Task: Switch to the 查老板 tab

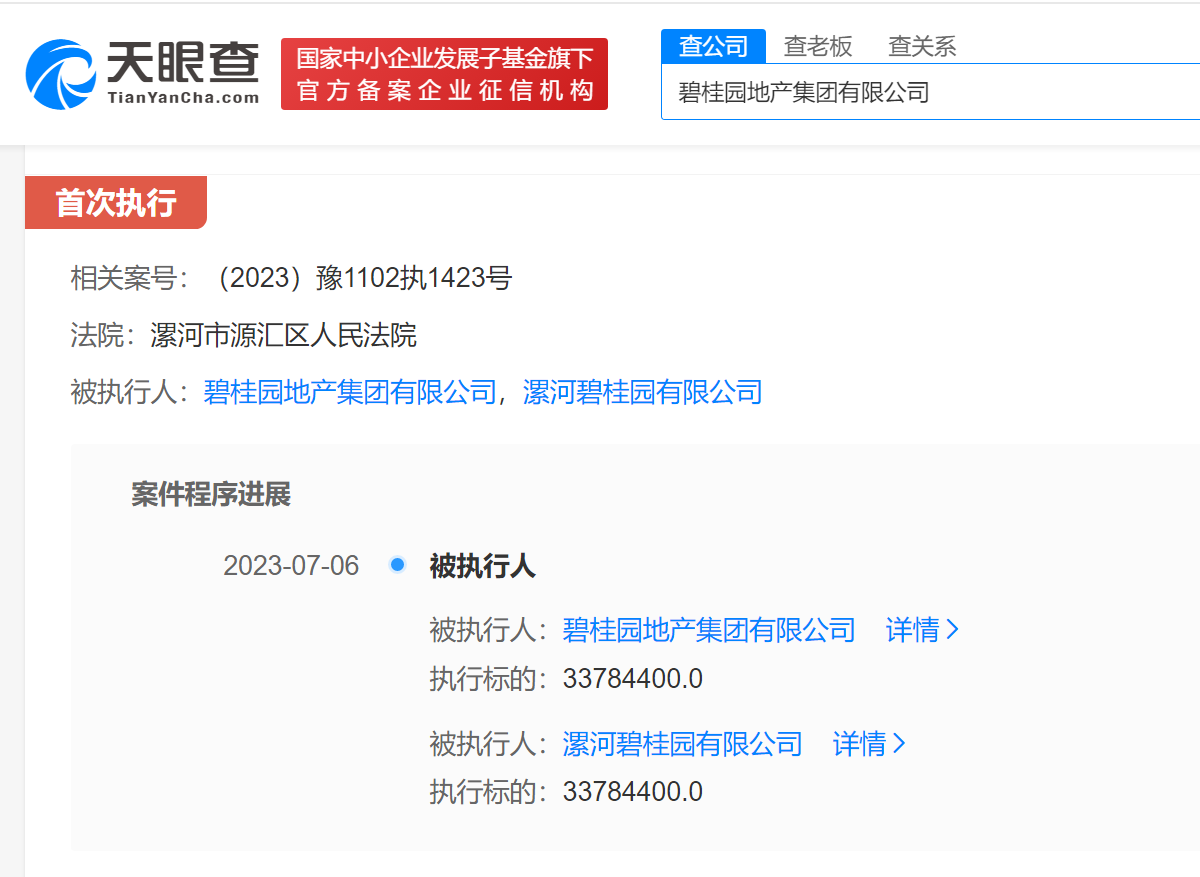Action: click(818, 46)
